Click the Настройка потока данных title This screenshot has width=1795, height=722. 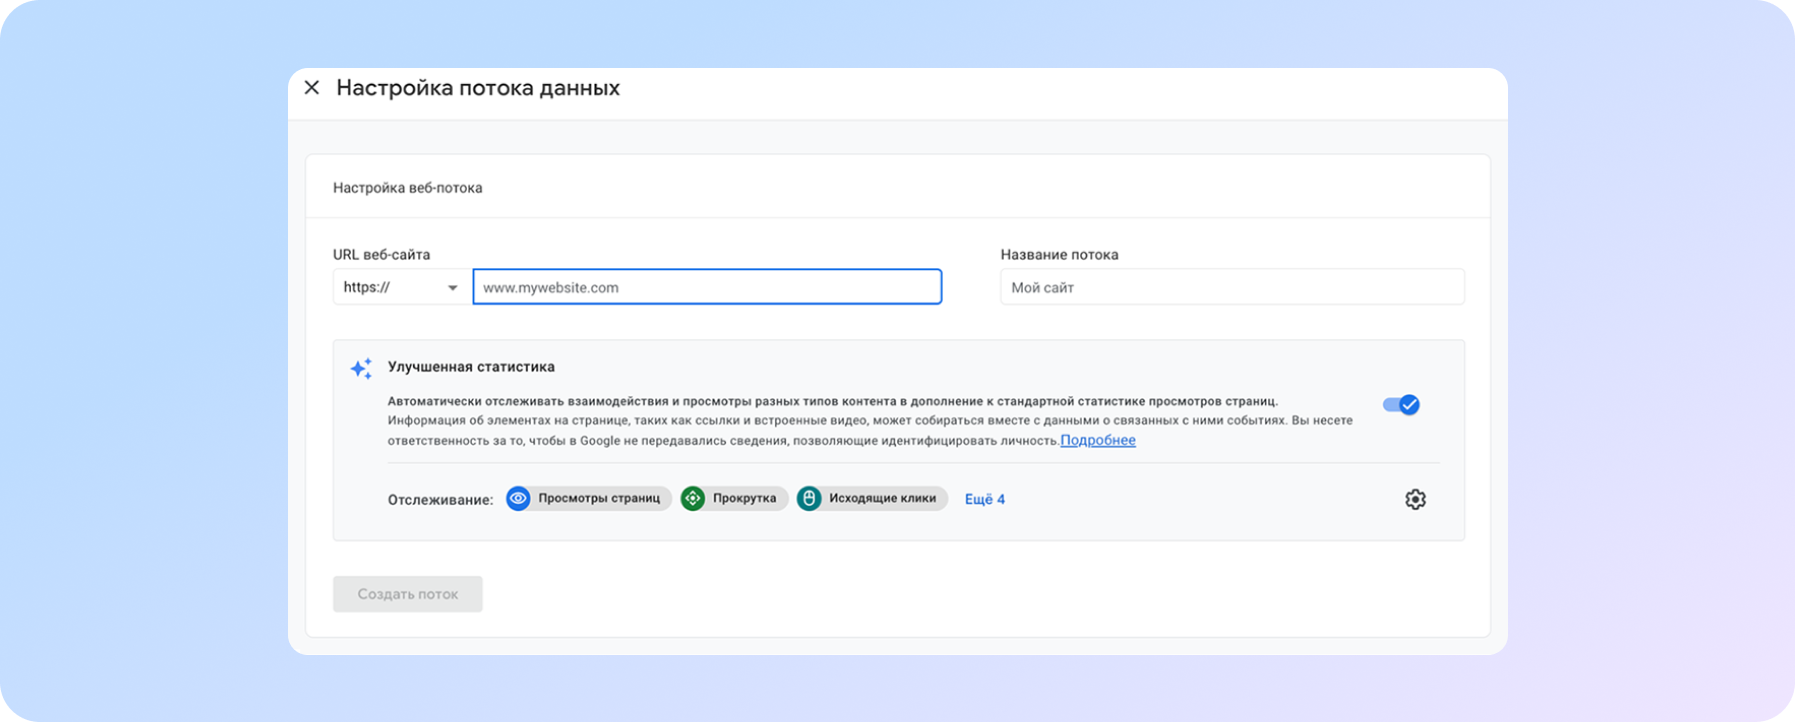(x=478, y=88)
